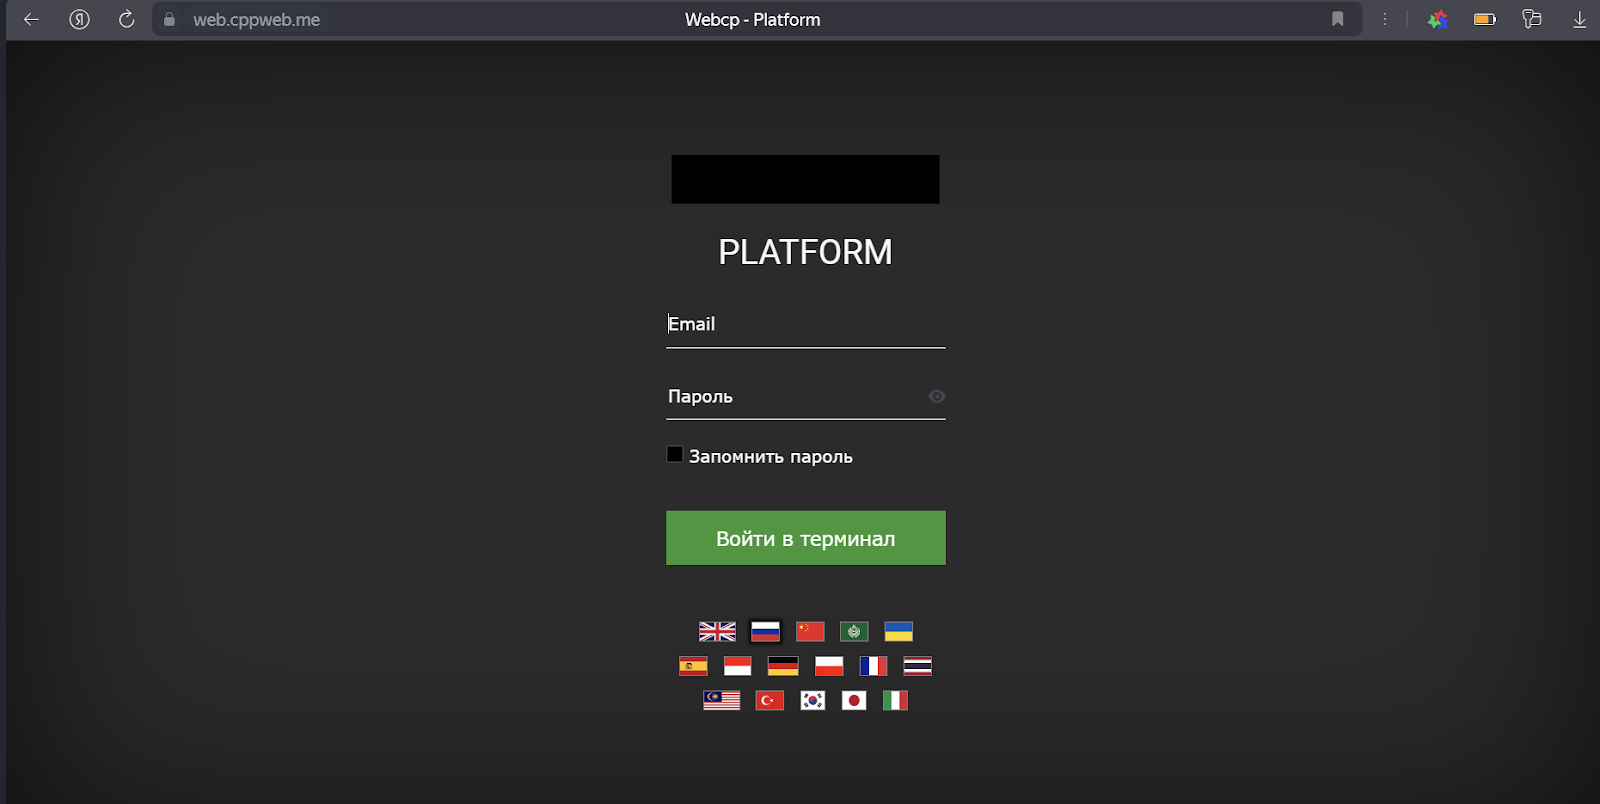Show password with the eye icon
This screenshot has width=1600, height=804.
[936, 396]
